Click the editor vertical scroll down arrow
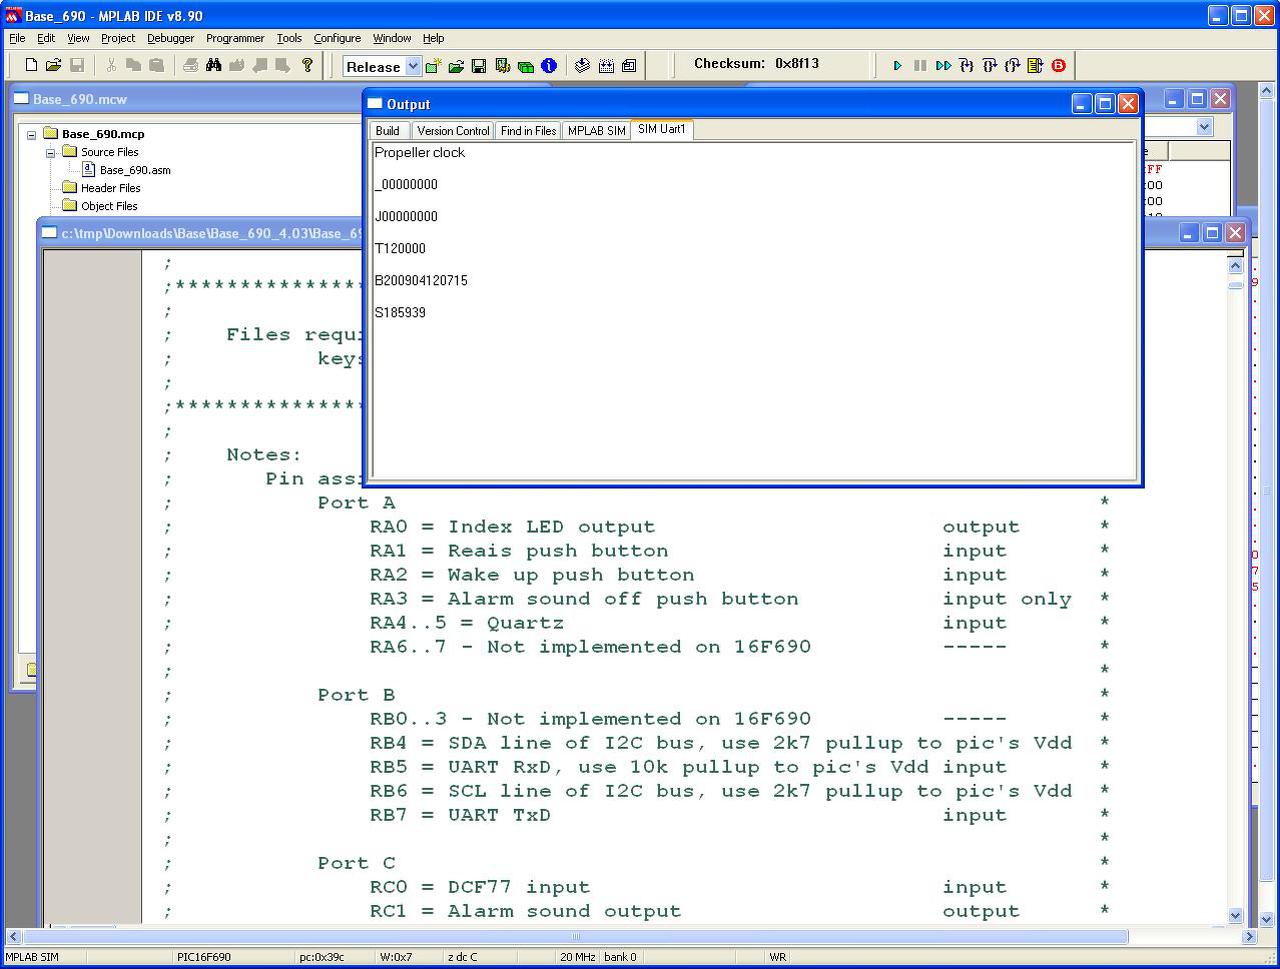 coord(1235,915)
